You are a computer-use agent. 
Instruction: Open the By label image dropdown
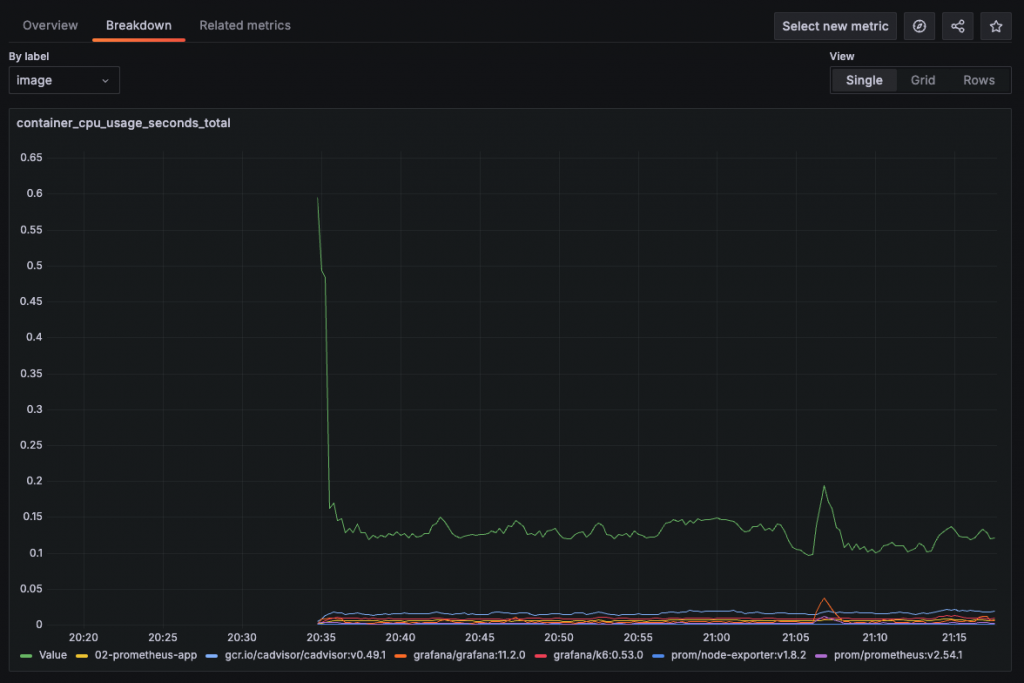[x=64, y=80]
